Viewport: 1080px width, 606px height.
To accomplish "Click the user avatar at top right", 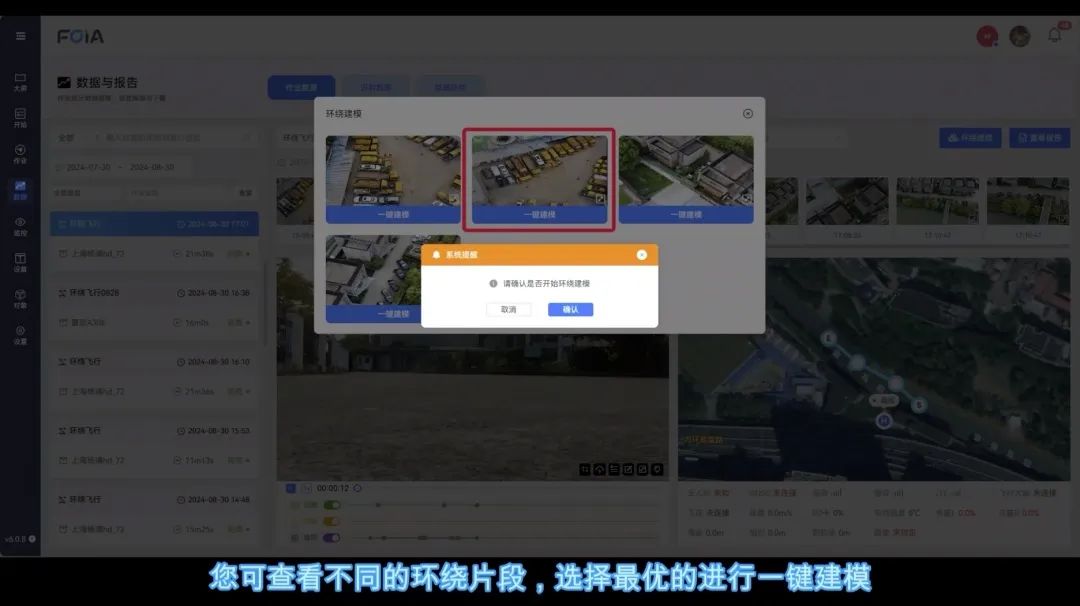I will pos(1019,36).
